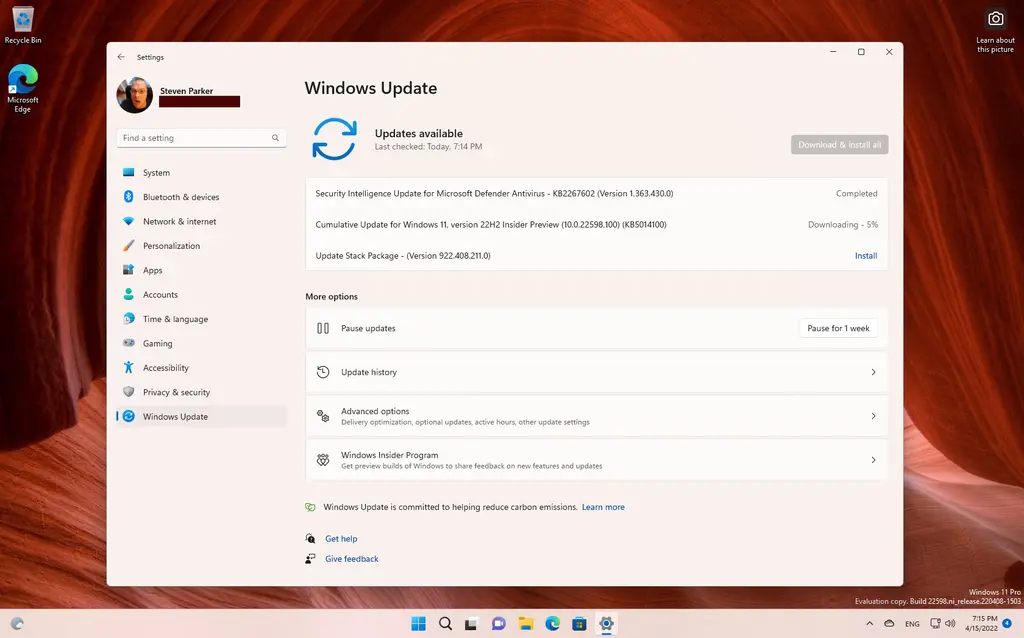Click Install link for Update Stack Package
The width and height of the screenshot is (1024, 638).
pyautogui.click(x=865, y=256)
